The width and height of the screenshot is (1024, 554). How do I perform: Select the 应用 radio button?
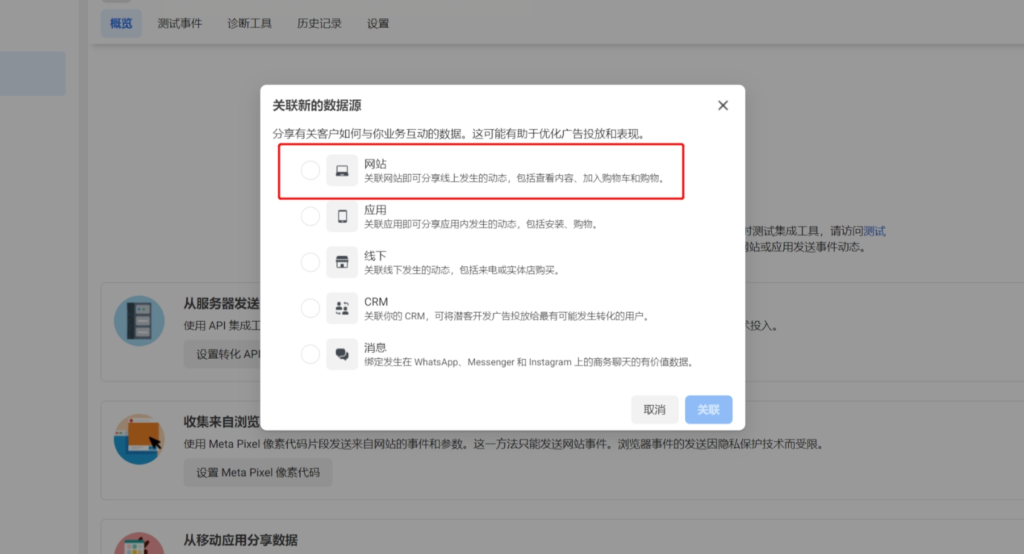point(310,216)
